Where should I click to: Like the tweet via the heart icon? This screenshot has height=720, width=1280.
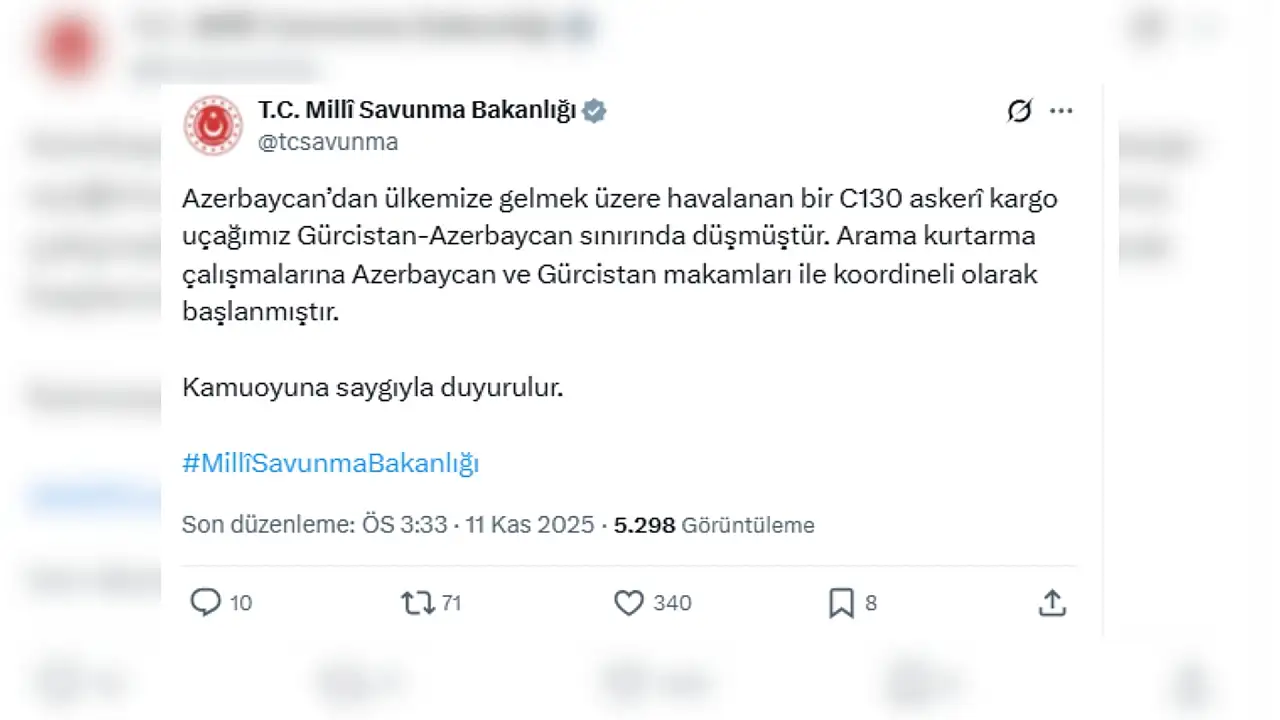[x=628, y=602]
